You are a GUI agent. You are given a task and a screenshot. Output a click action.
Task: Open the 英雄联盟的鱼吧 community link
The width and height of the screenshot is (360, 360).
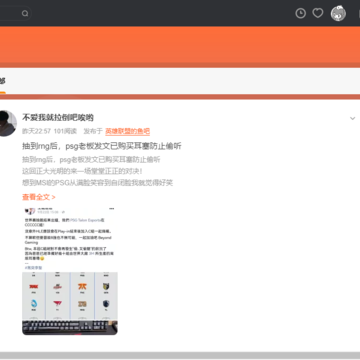pyautogui.click(x=128, y=131)
